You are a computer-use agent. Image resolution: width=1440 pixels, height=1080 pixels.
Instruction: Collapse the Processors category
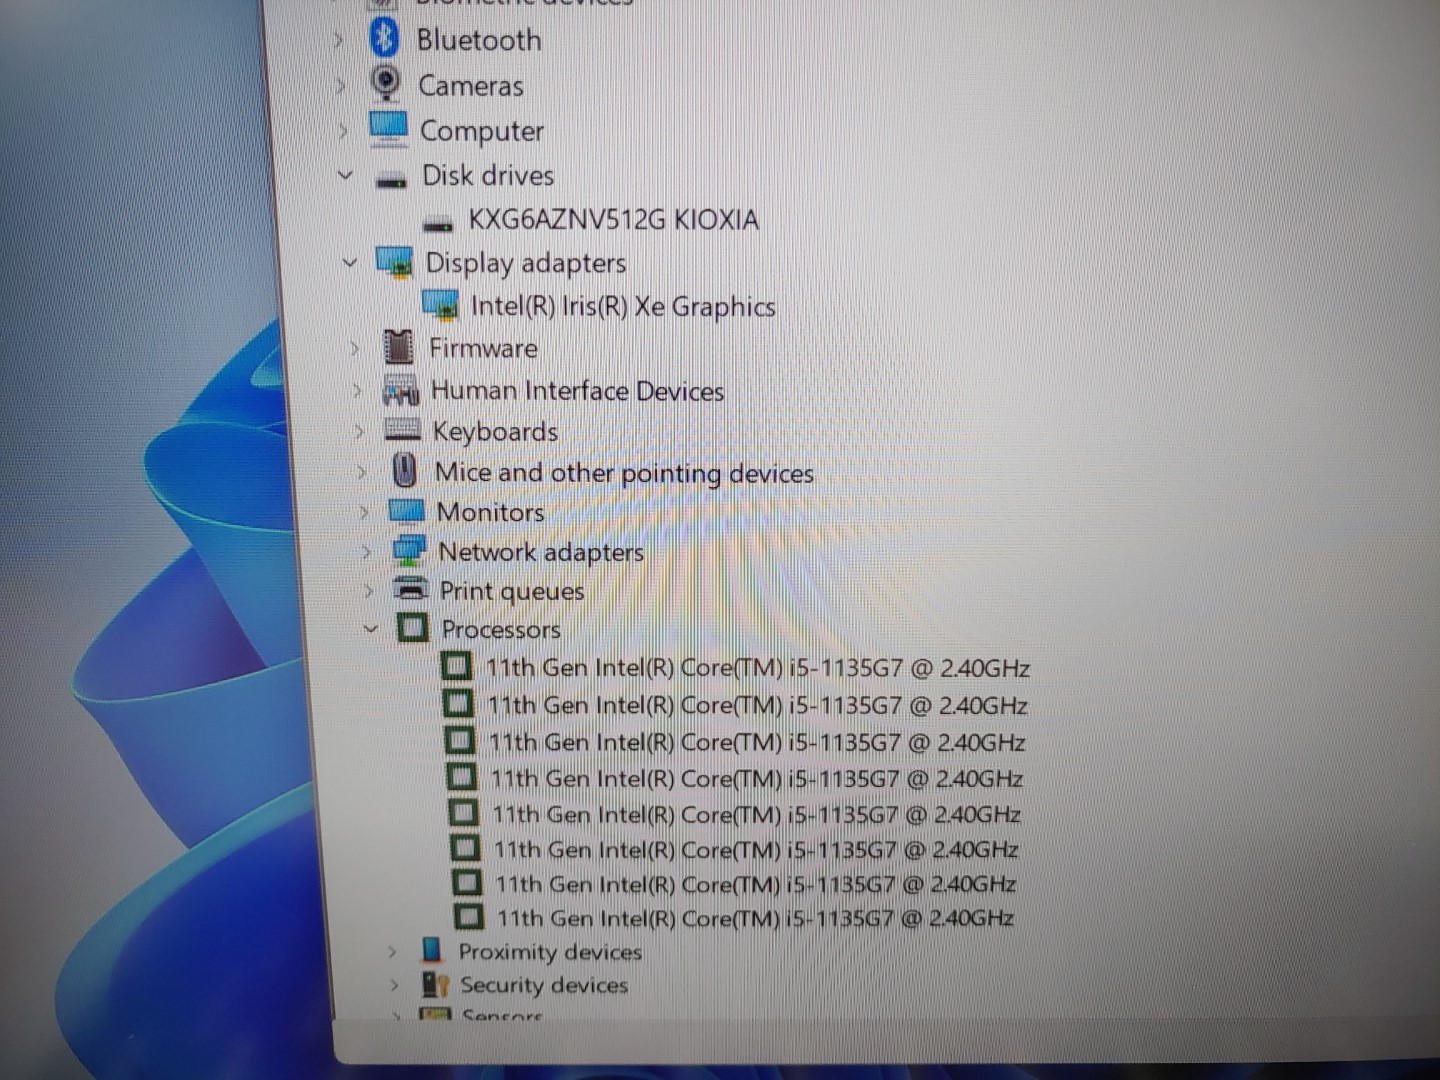click(x=371, y=628)
